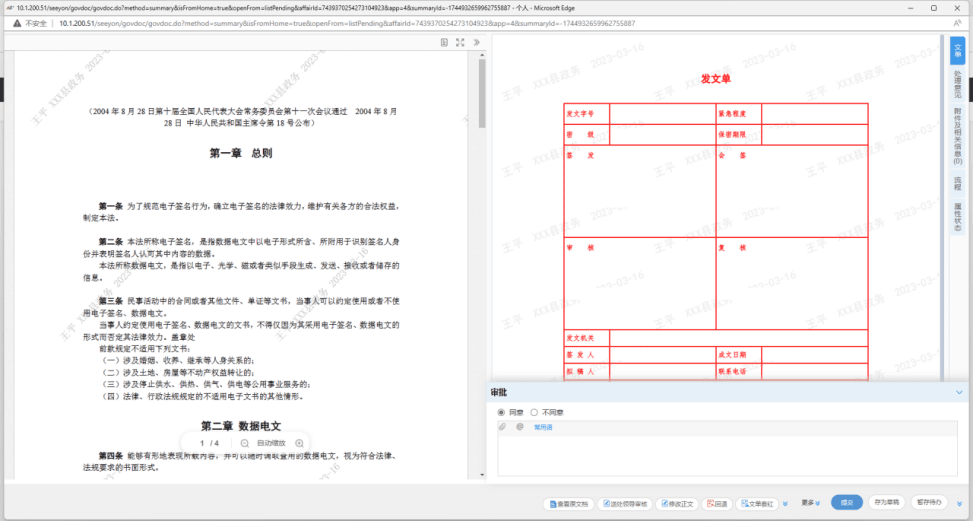This screenshot has width=974, height=521.
Task: Open the 属性状态 side tab
Action: [957, 217]
